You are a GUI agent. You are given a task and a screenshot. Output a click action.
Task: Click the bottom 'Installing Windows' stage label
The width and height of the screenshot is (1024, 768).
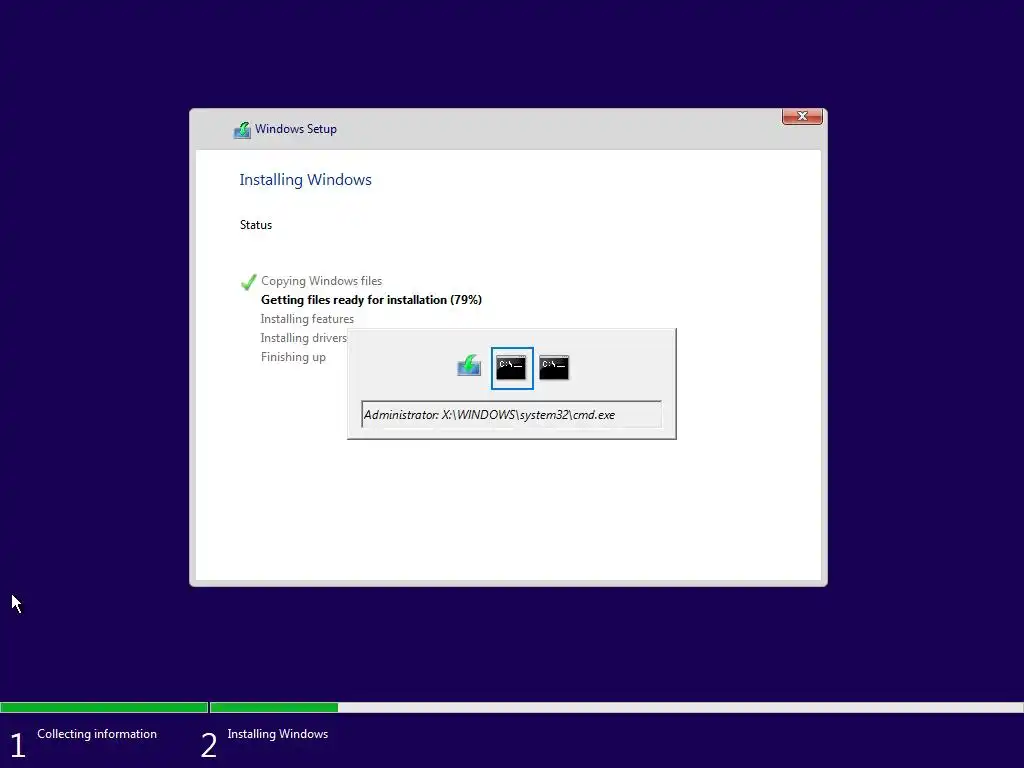(x=278, y=734)
